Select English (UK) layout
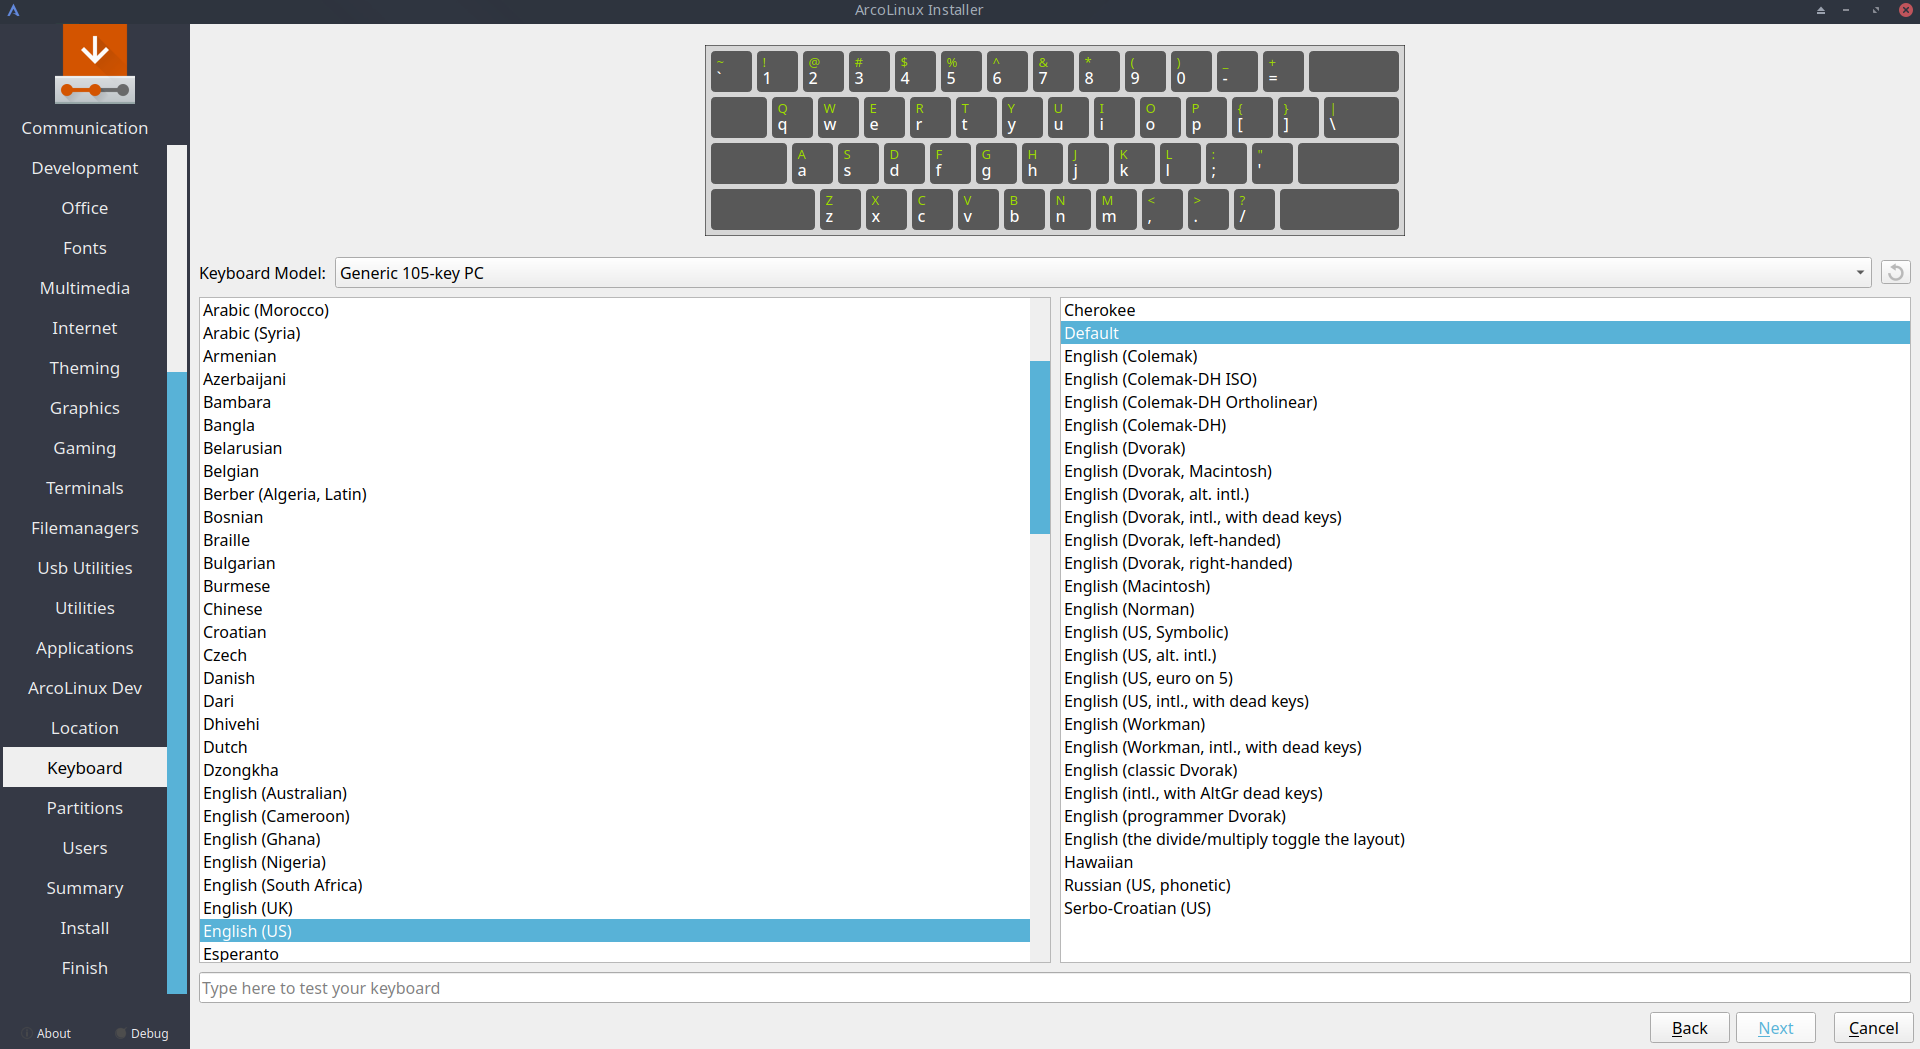The image size is (1920, 1049). pos(614,908)
